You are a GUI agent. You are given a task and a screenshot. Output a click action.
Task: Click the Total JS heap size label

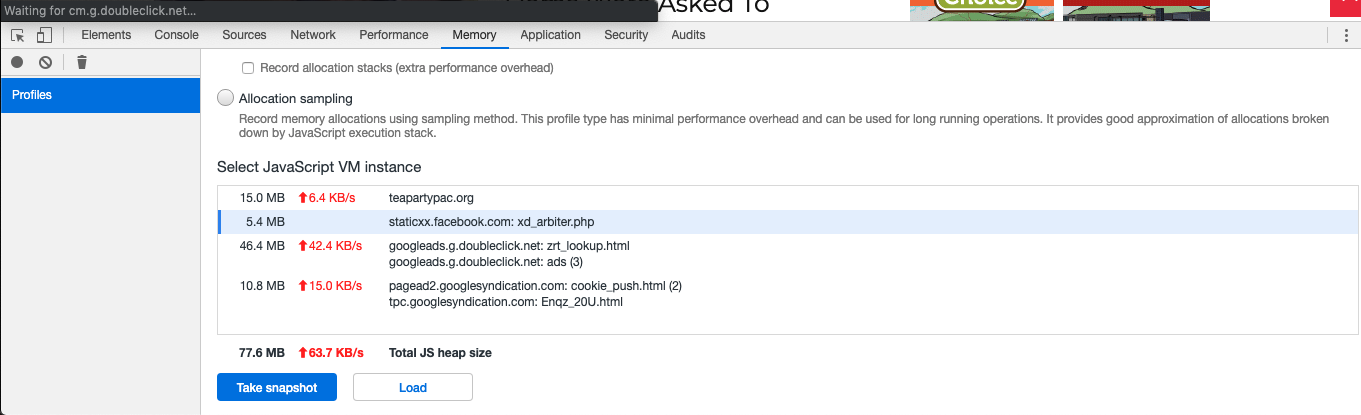(440, 353)
